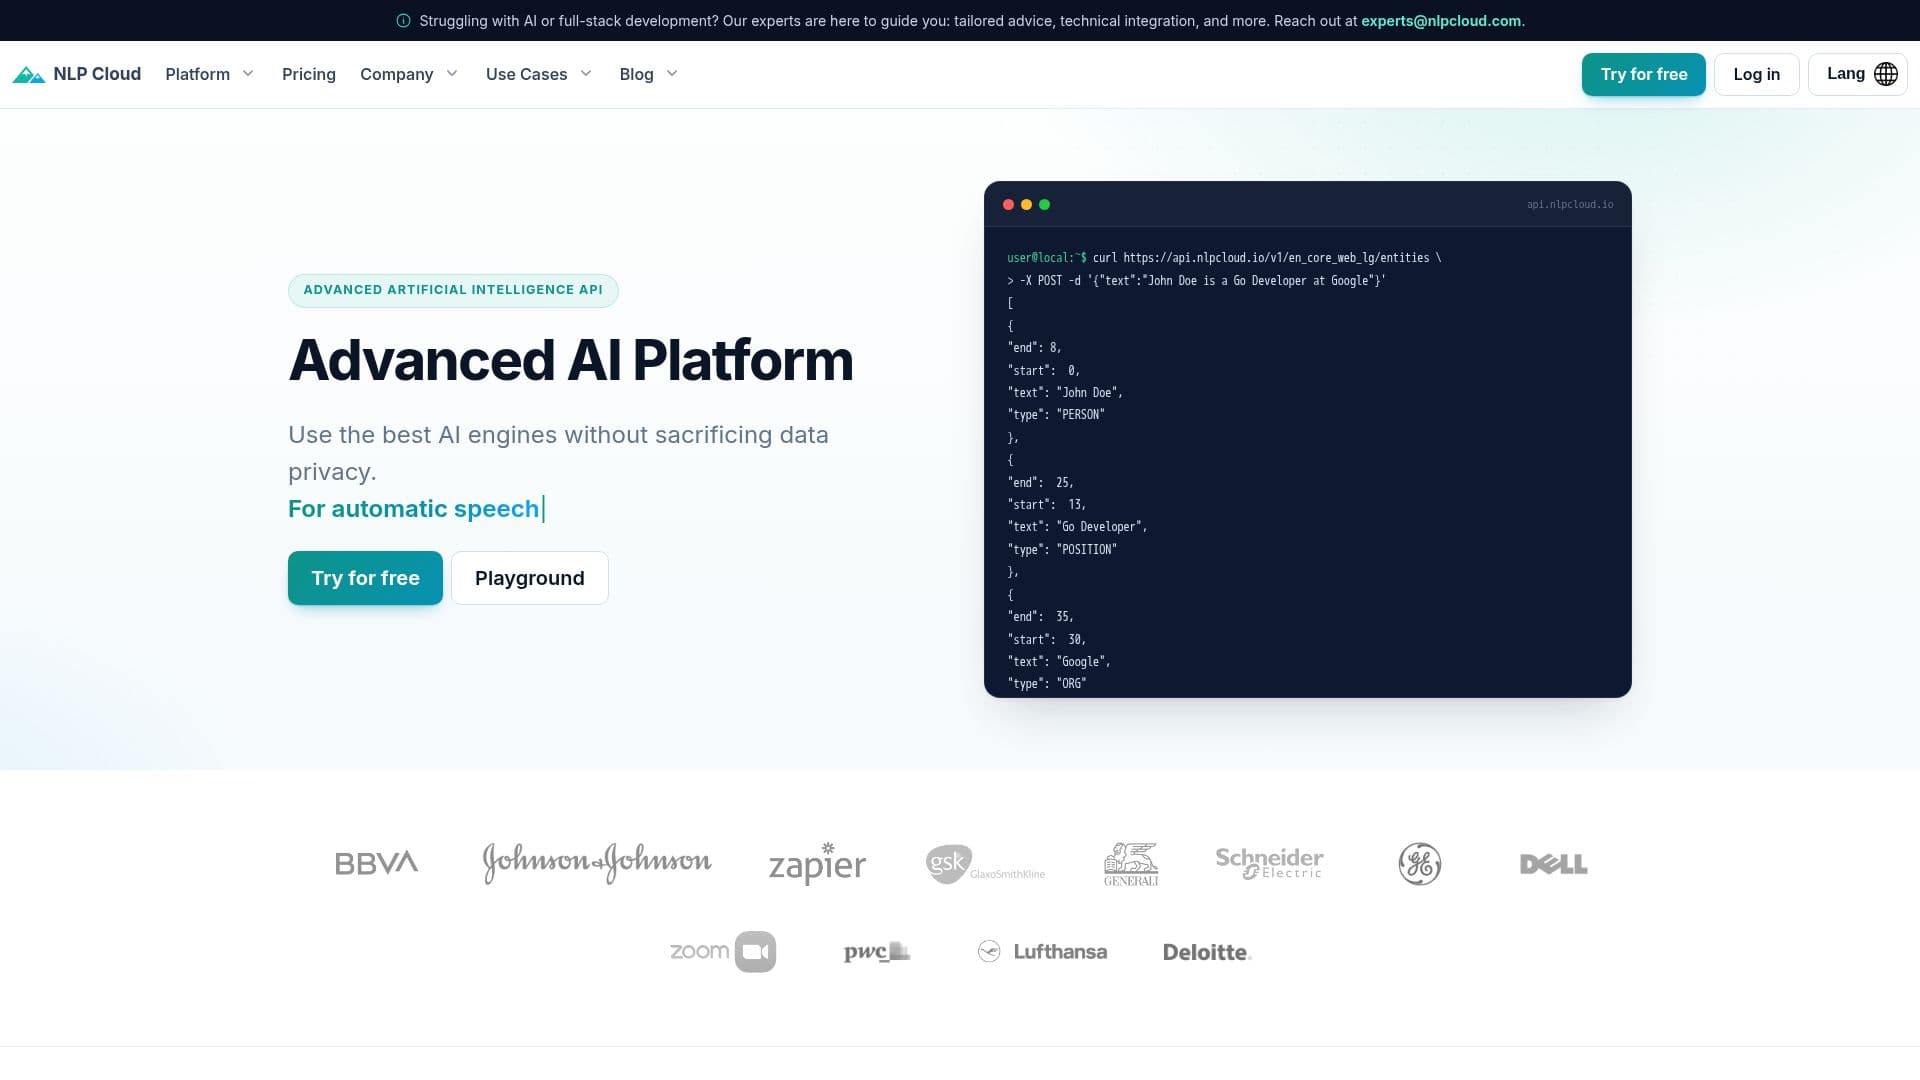The height and width of the screenshot is (1080, 1920).
Task: Click the api.nlpcloud.io label in terminal header
Action: [x=1569, y=205]
